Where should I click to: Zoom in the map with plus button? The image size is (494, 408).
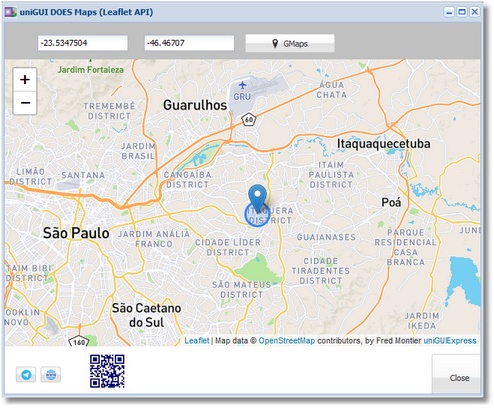click(25, 80)
